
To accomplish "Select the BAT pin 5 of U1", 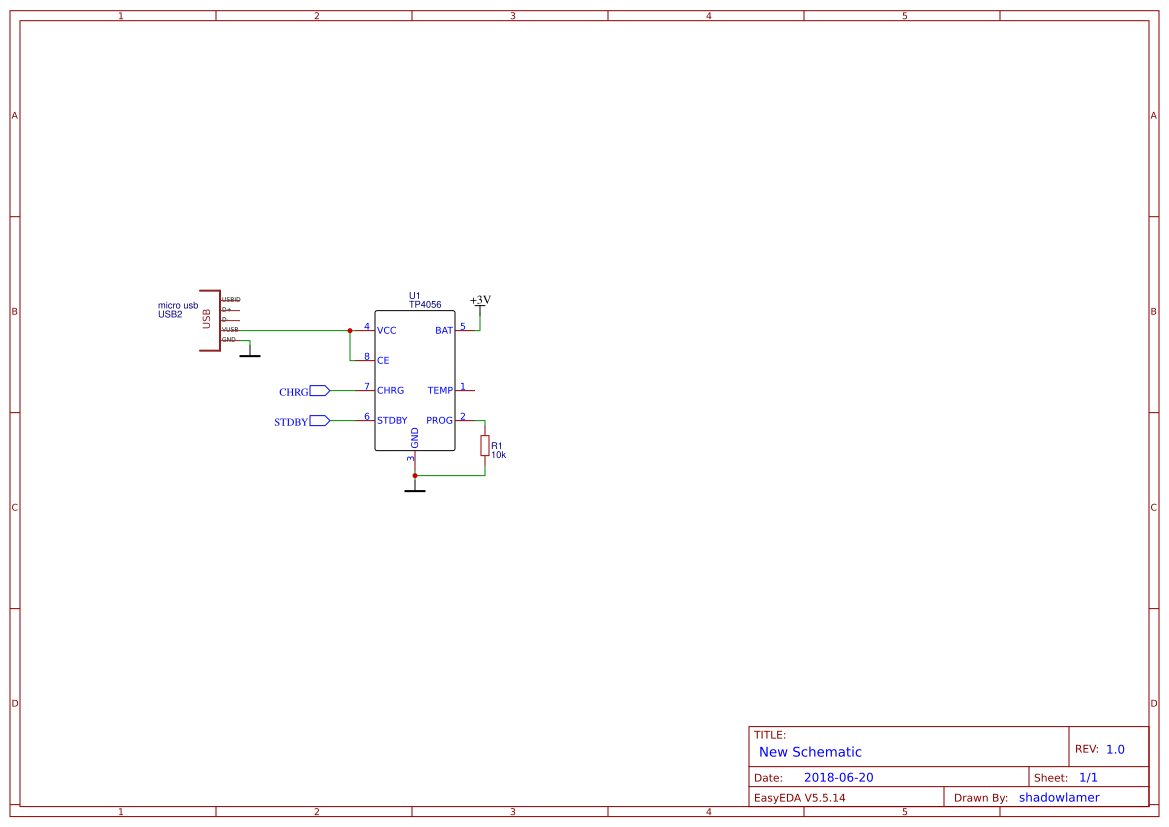I will click(465, 328).
